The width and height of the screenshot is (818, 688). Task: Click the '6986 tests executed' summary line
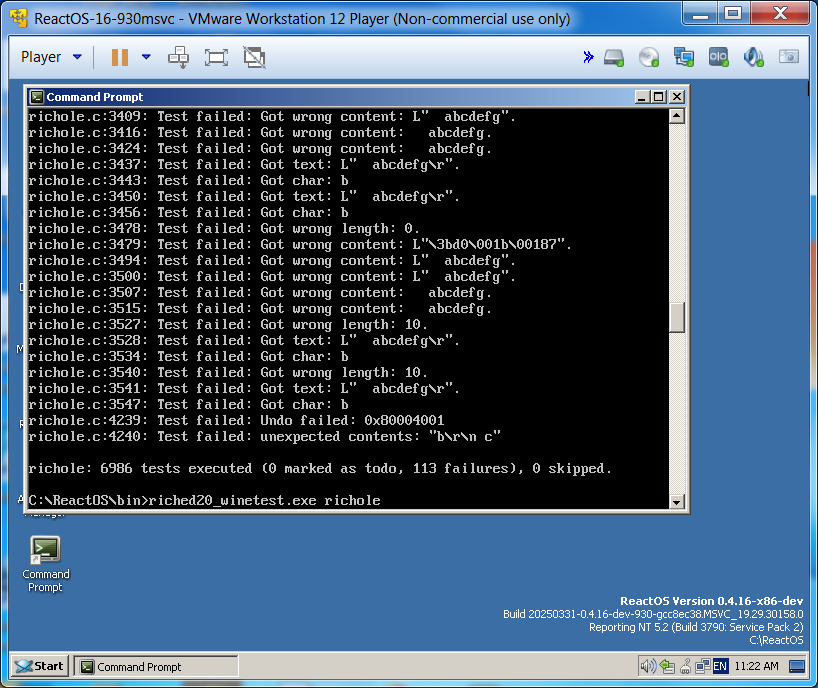coord(320,469)
